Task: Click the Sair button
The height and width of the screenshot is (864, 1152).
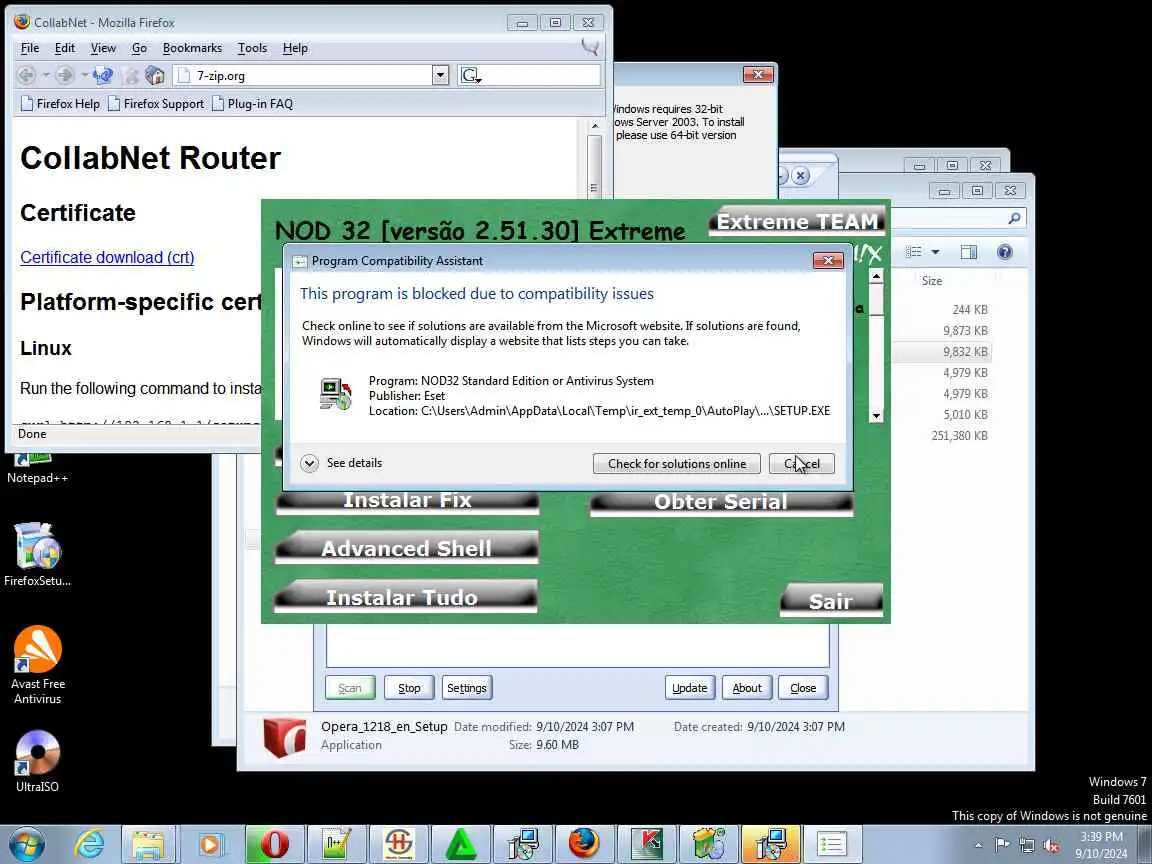Action: (831, 601)
